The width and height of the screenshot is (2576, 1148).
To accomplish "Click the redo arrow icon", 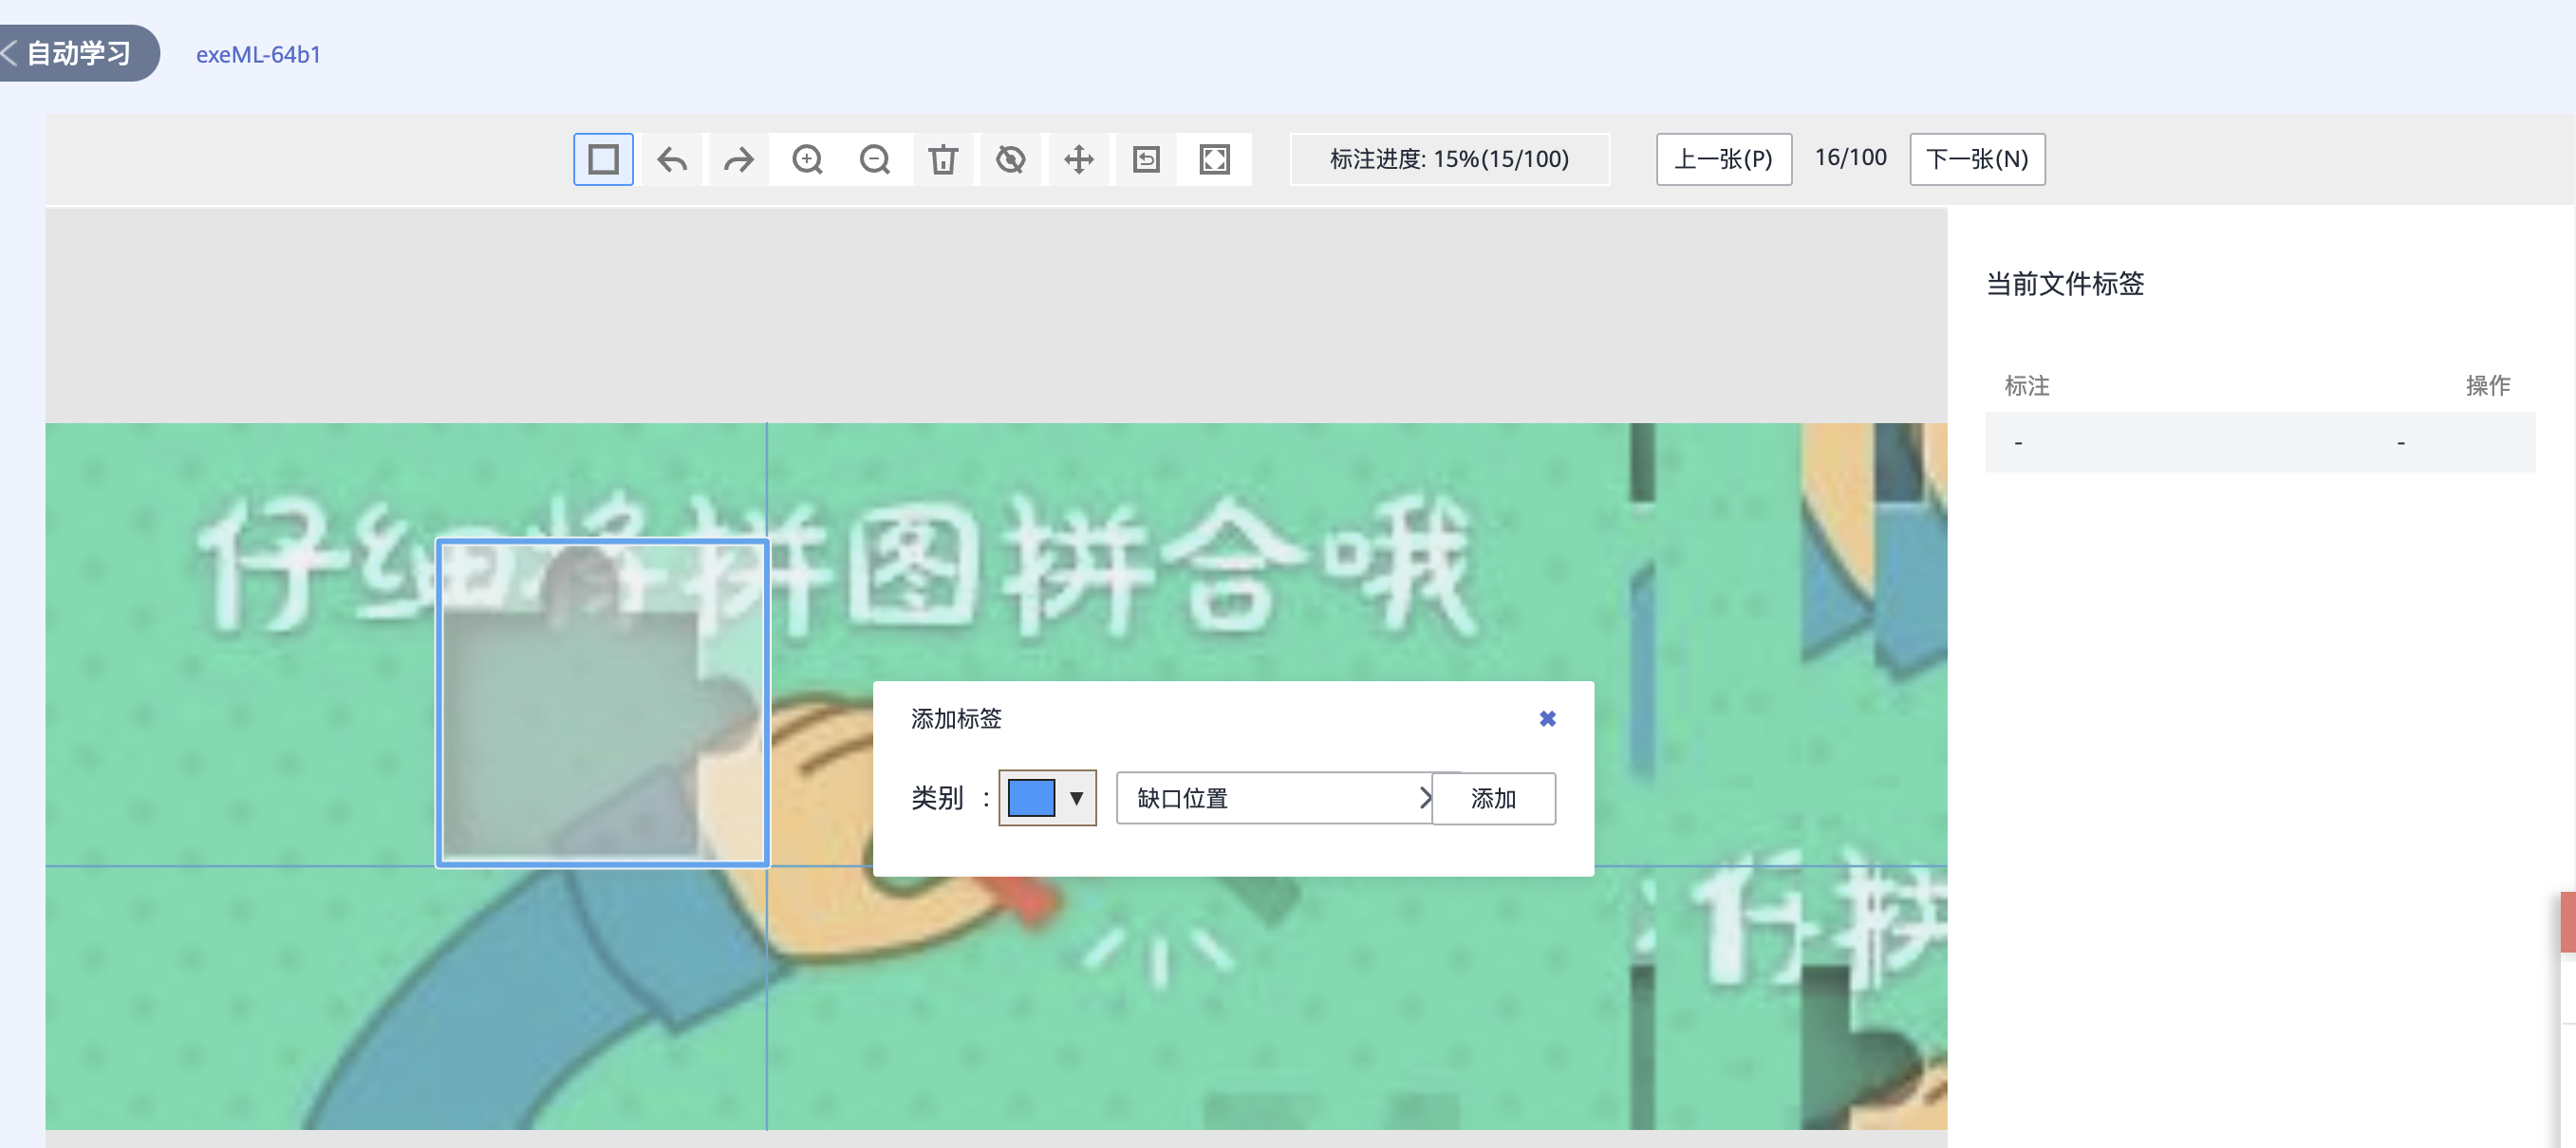I will click(x=739, y=159).
